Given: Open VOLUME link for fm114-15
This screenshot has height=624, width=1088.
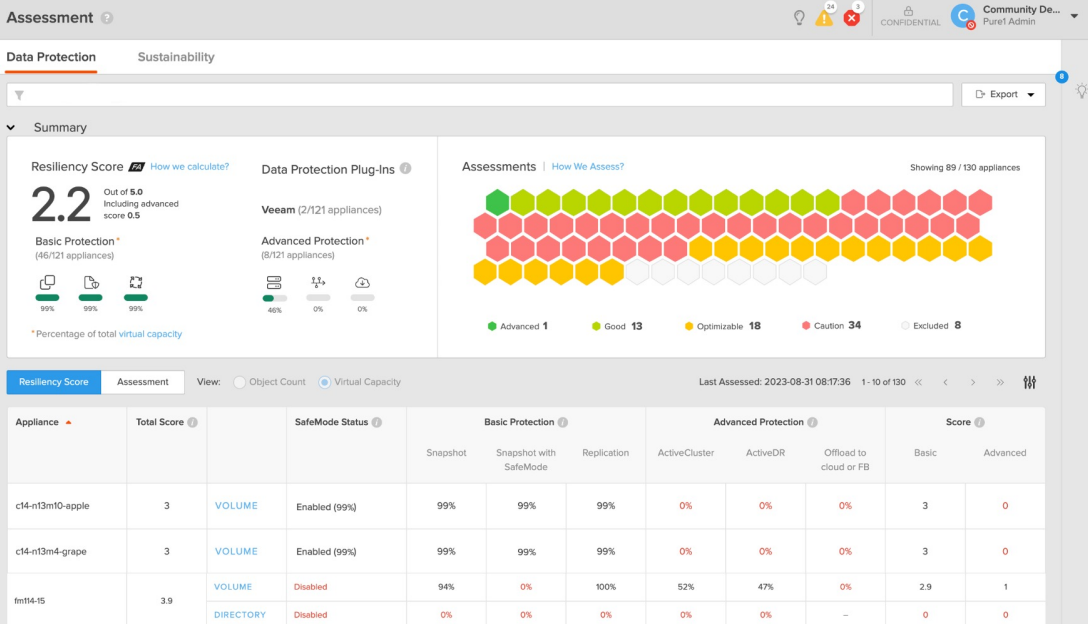Looking at the screenshot, I should pyautogui.click(x=233, y=587).
